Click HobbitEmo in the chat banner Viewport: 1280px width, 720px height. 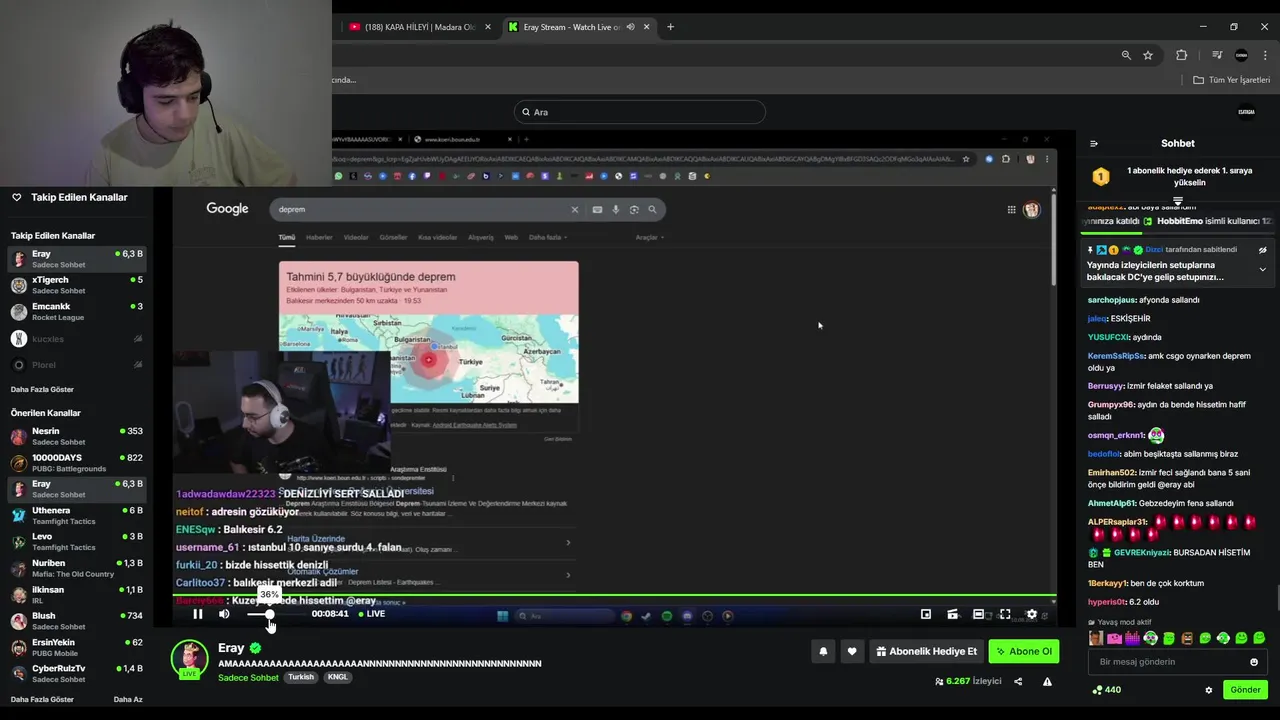coord(1180,221)
